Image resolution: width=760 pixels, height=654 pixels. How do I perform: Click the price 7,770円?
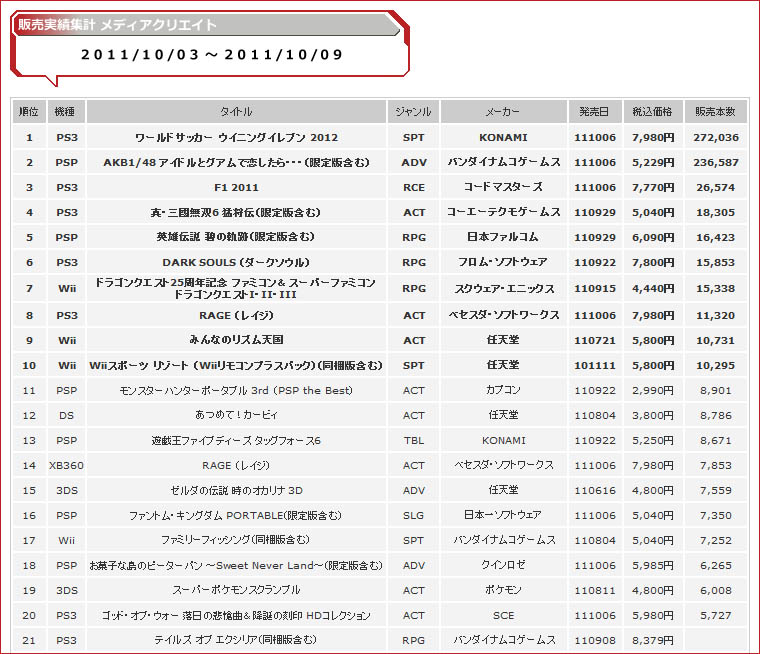653,188
